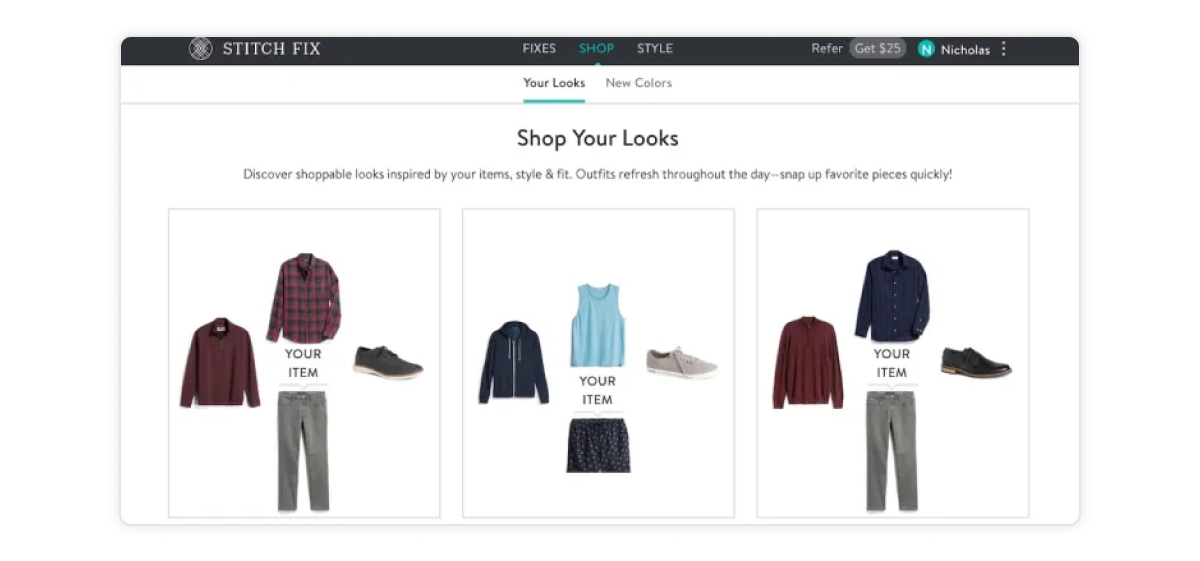Screen dimensions: 1200x561
Task: Click the Get $25 referral button
Action: tap(878, 48)
